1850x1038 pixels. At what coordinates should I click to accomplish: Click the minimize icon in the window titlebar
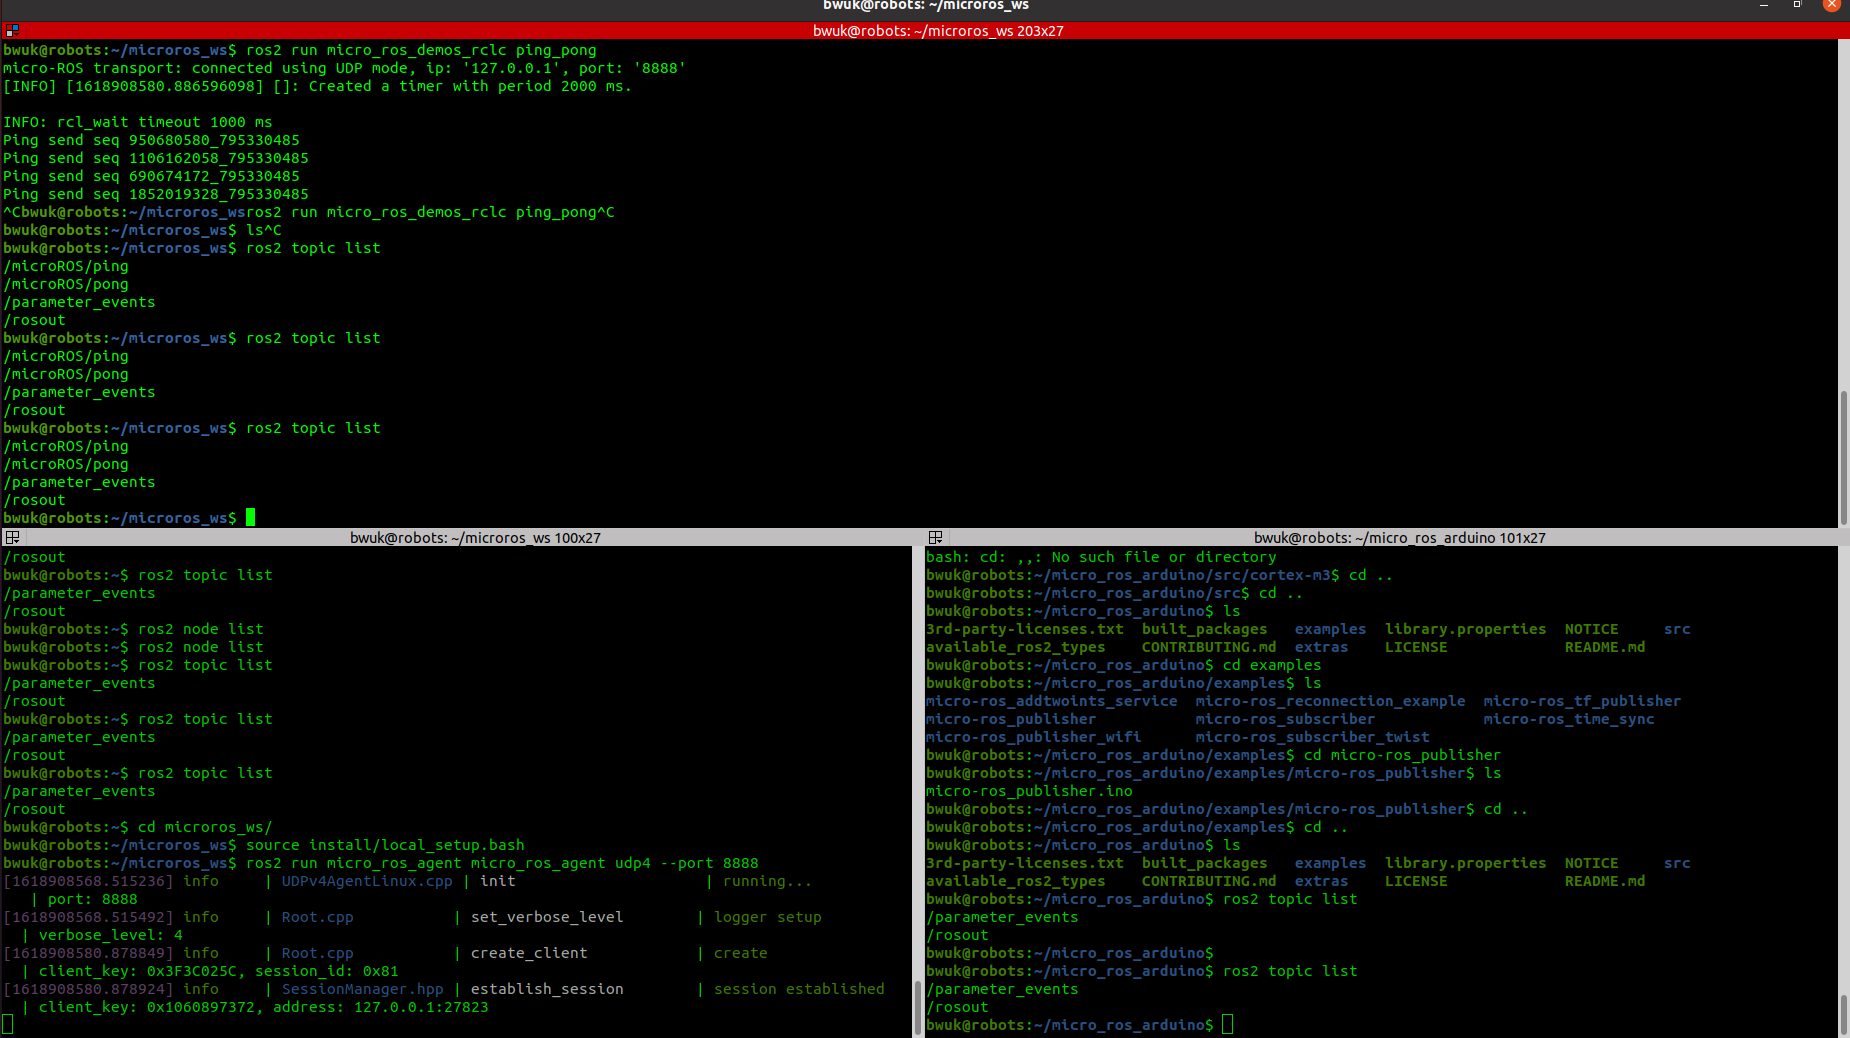1763,5
